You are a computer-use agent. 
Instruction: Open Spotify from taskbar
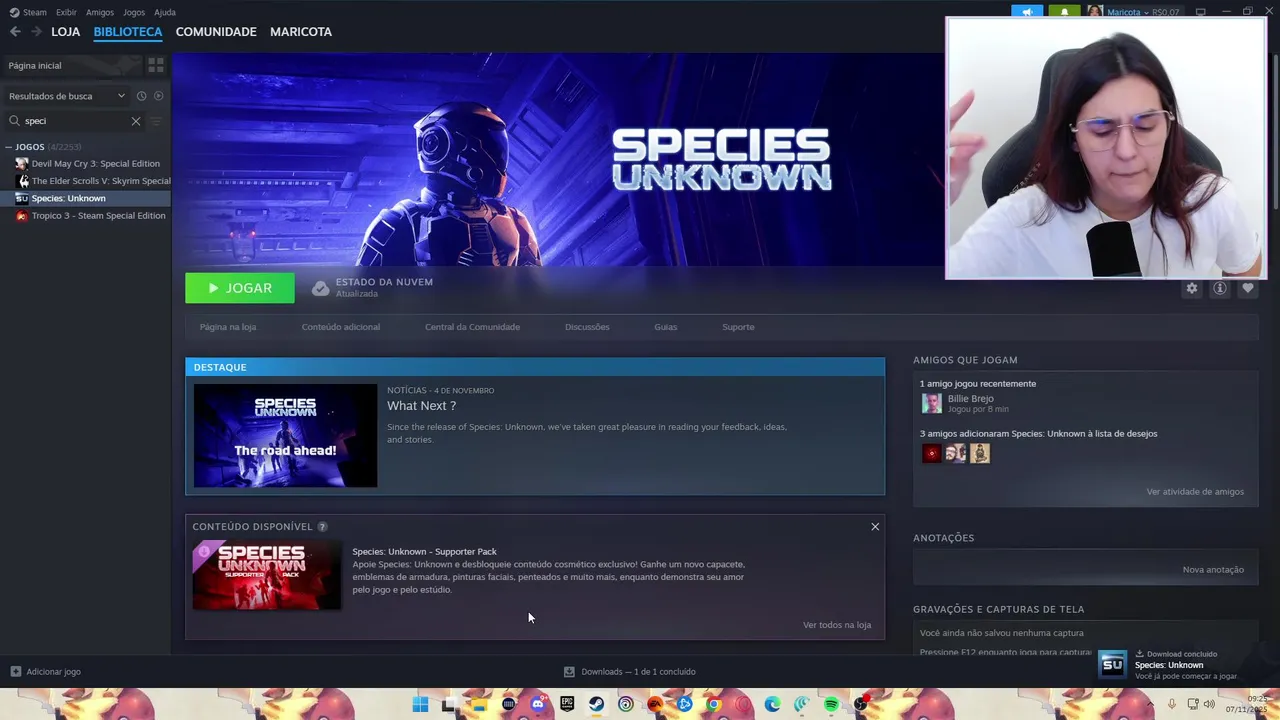click(x=831, y=705)
